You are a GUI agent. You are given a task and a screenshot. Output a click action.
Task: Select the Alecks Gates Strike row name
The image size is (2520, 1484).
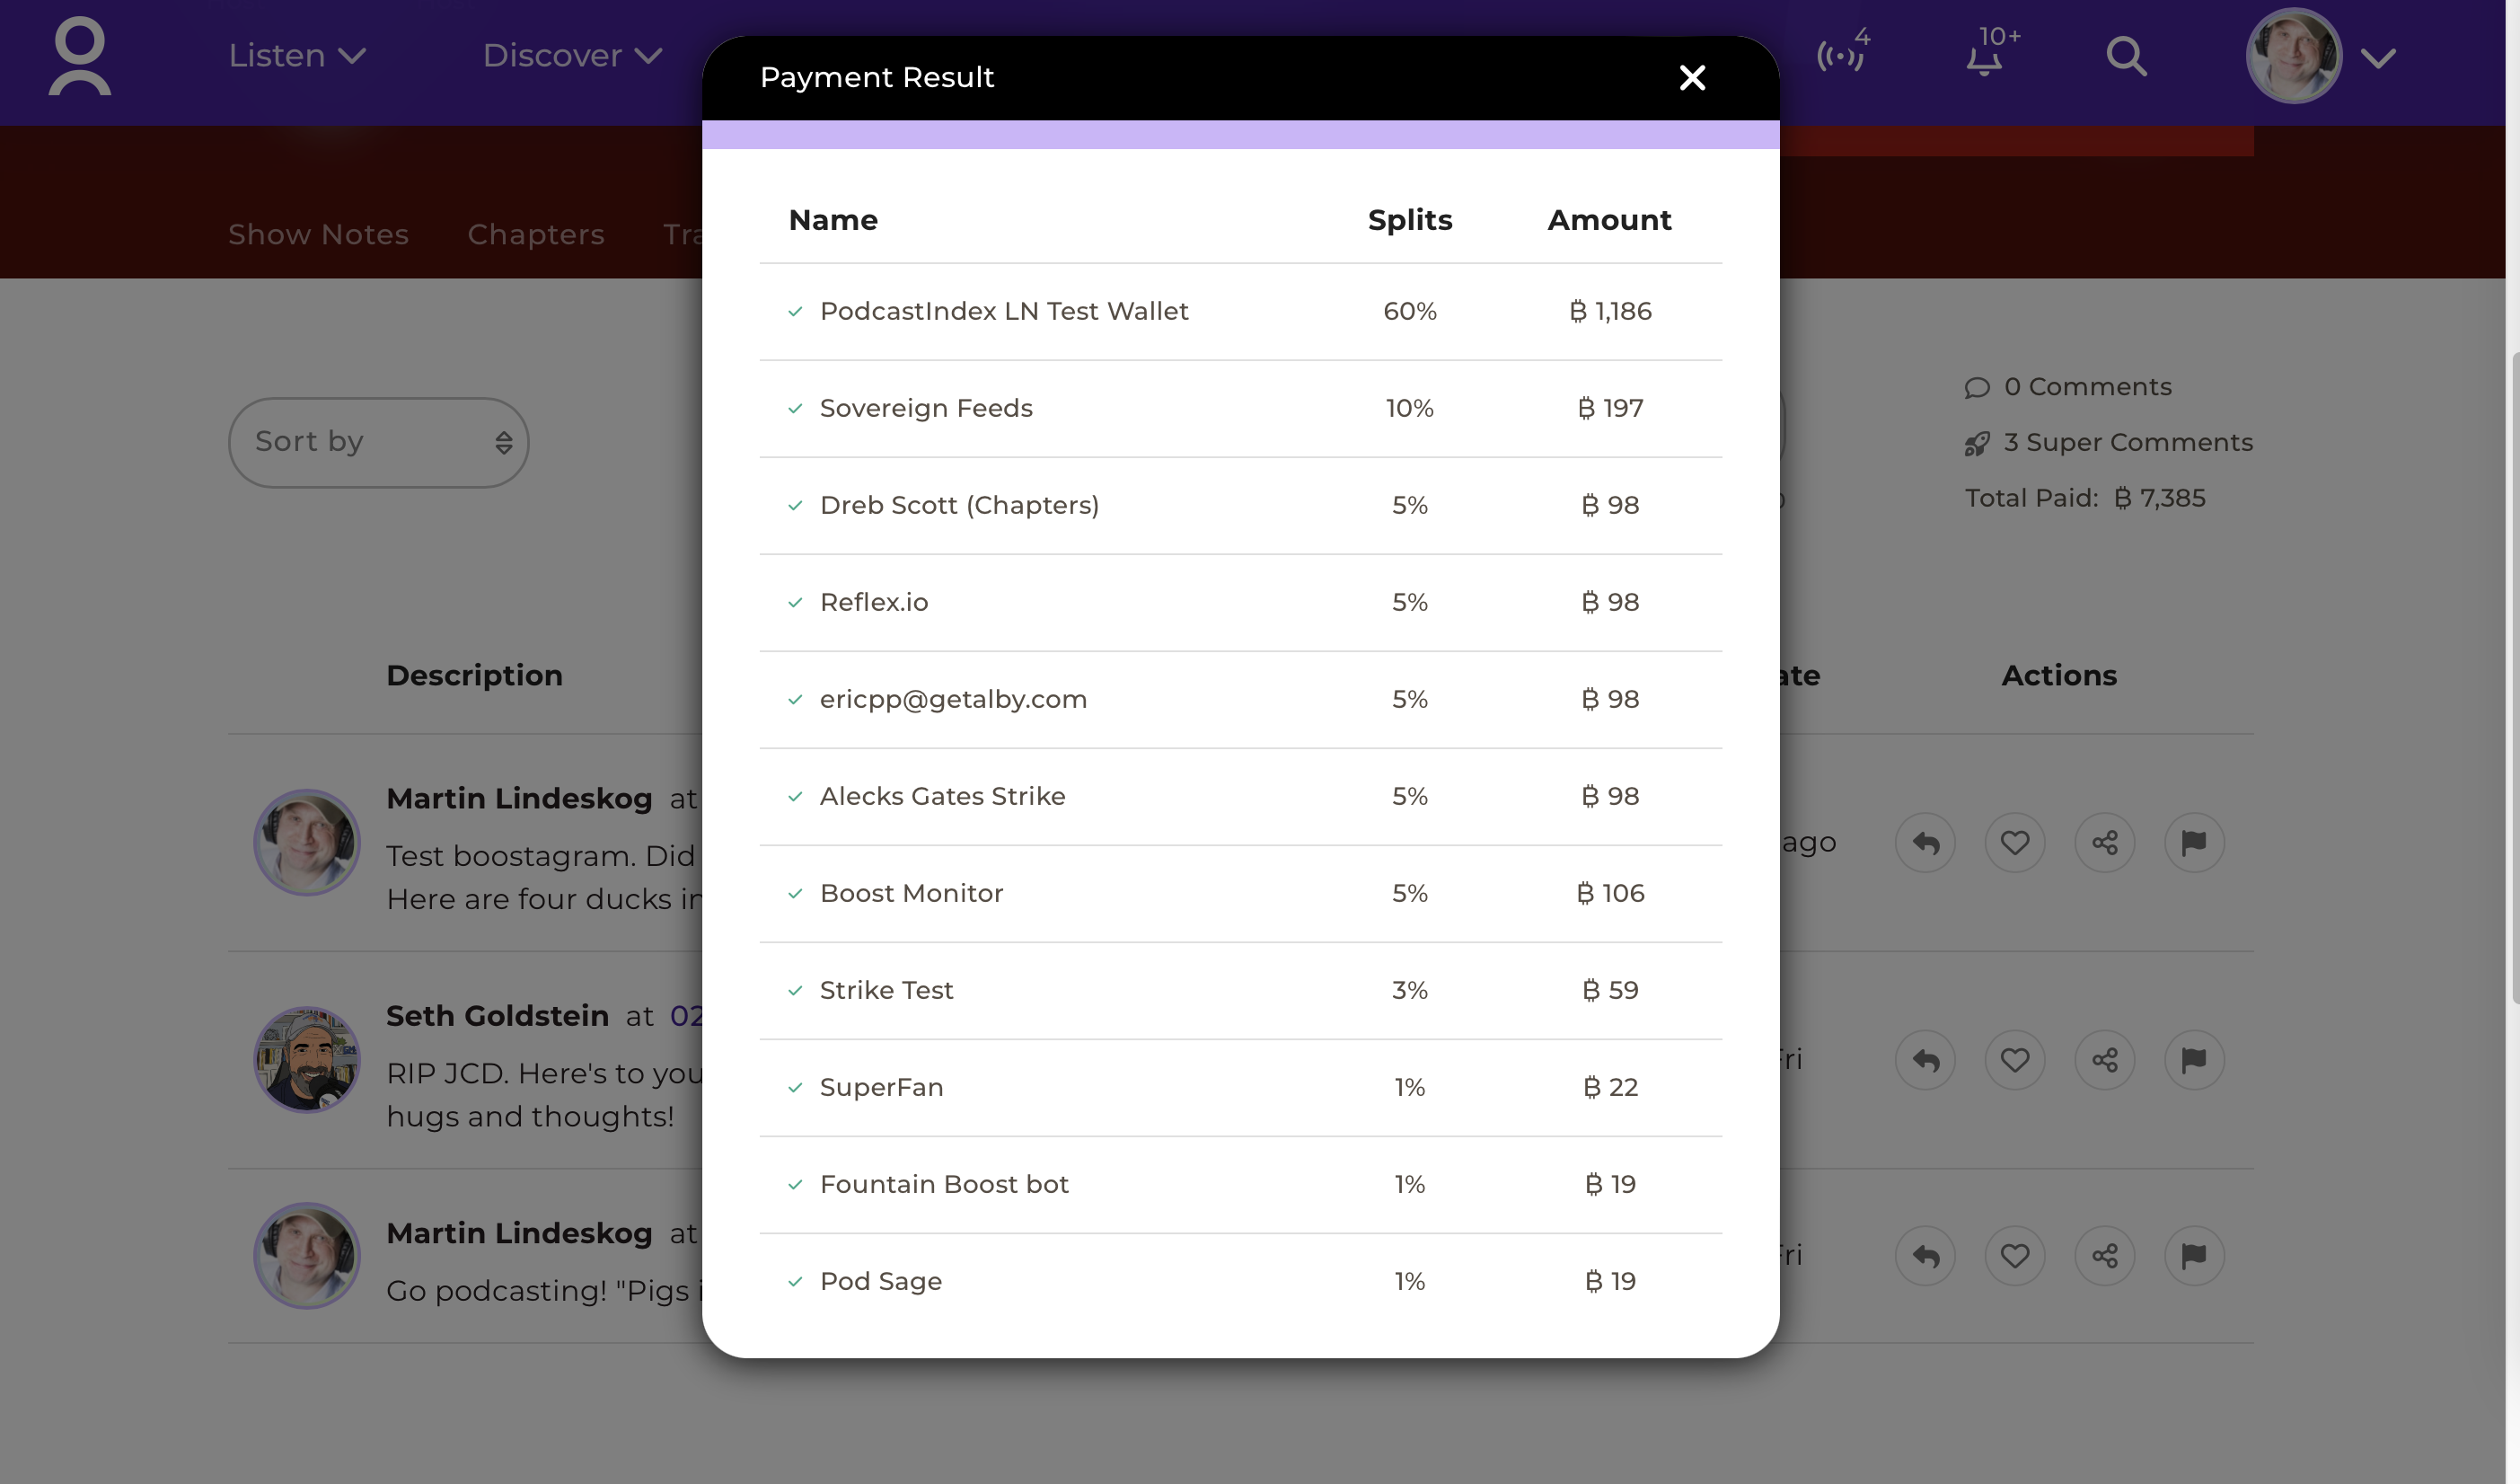pyautogui.click(x=942, y=797)
